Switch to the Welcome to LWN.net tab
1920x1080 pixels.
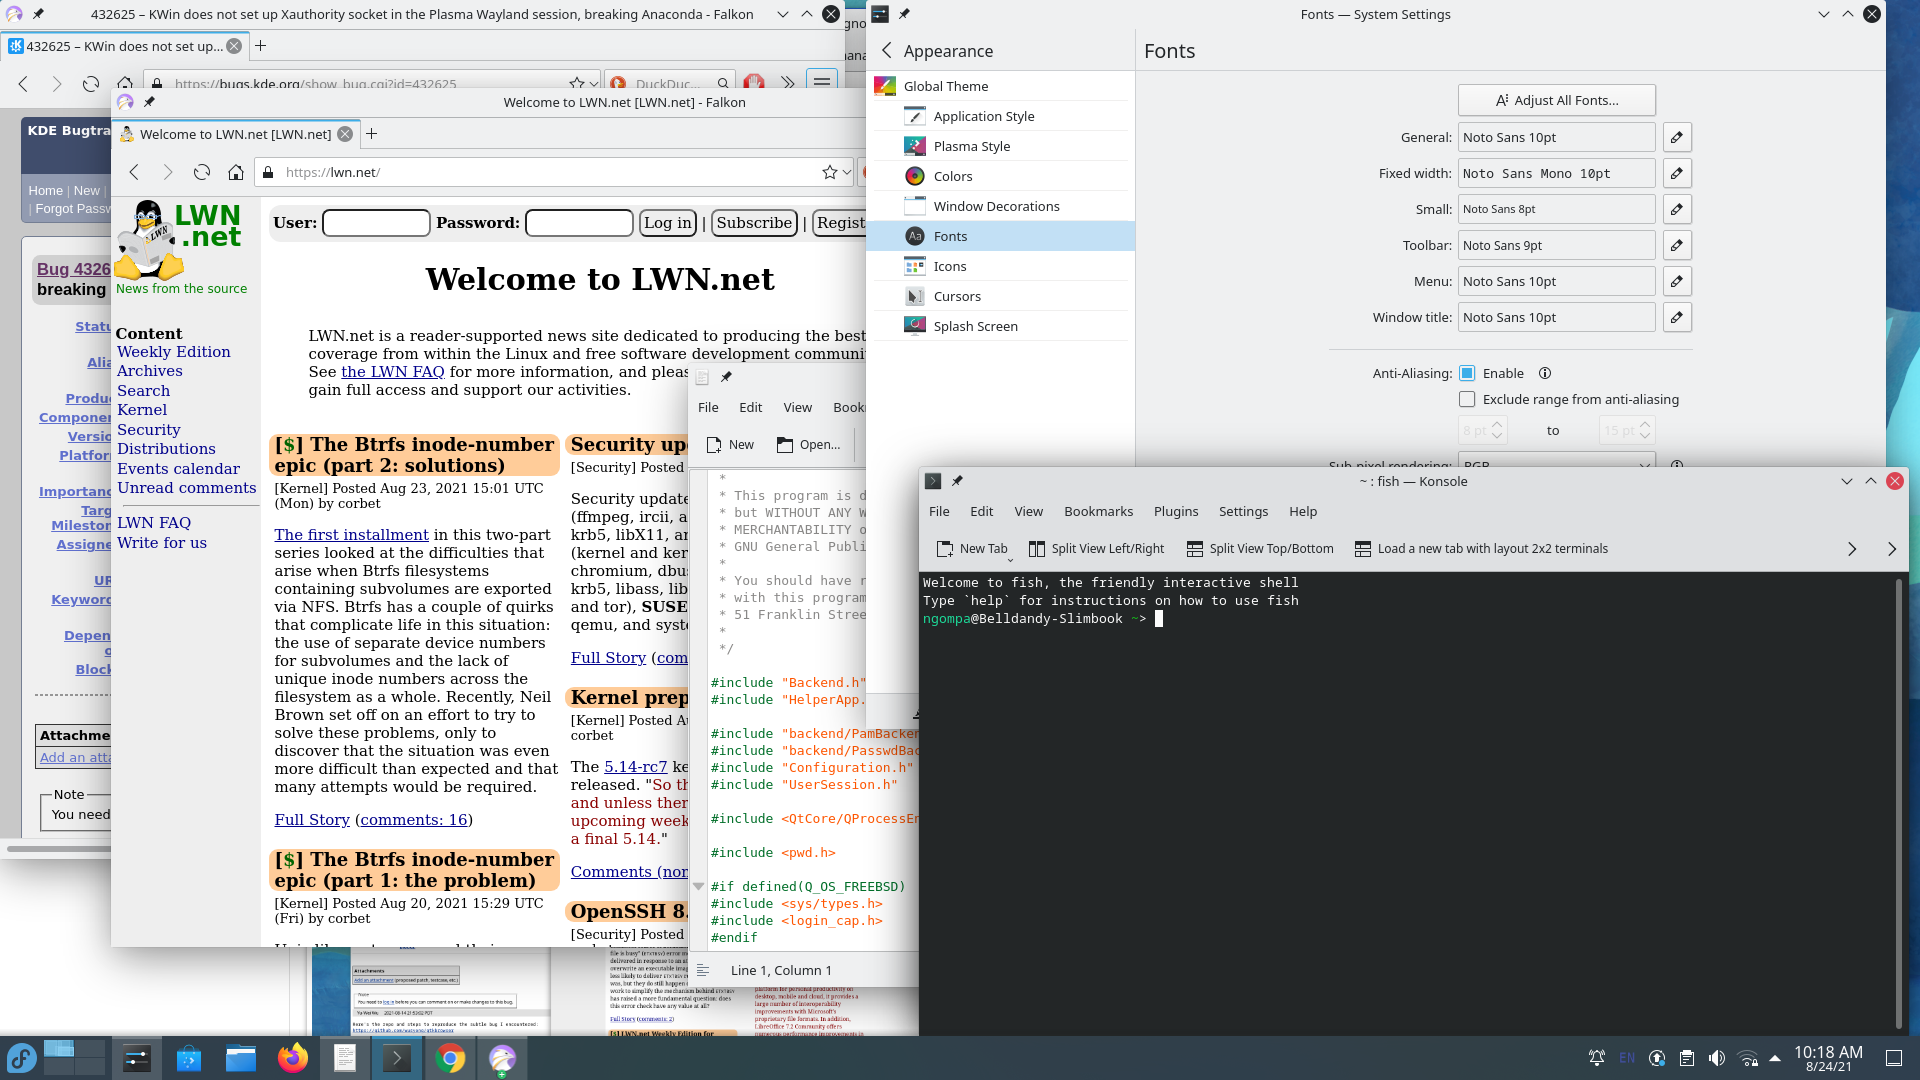tap(236, 134)
